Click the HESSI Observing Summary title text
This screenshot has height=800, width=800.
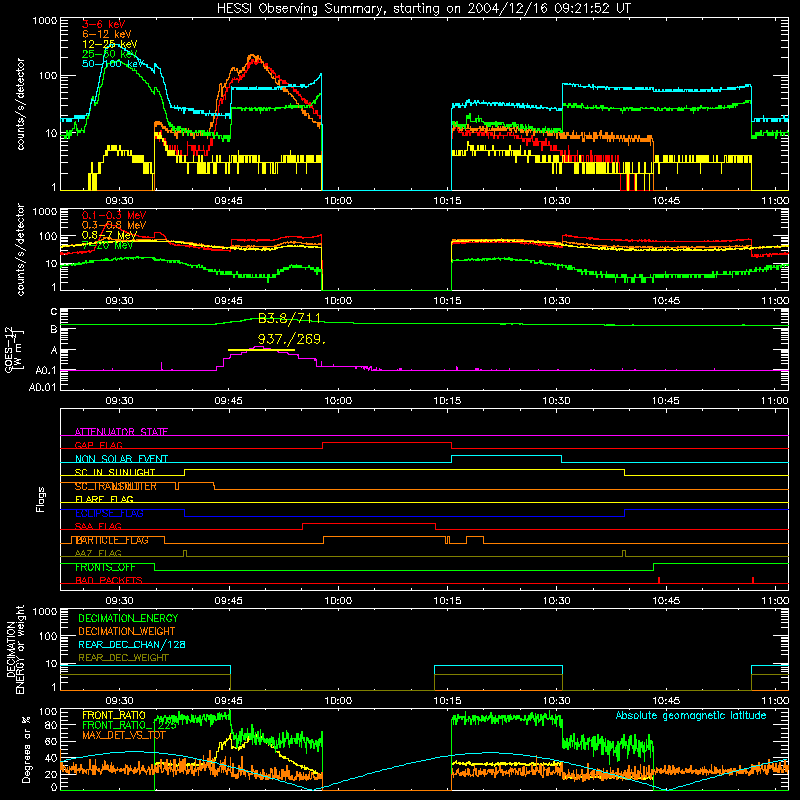423,9
